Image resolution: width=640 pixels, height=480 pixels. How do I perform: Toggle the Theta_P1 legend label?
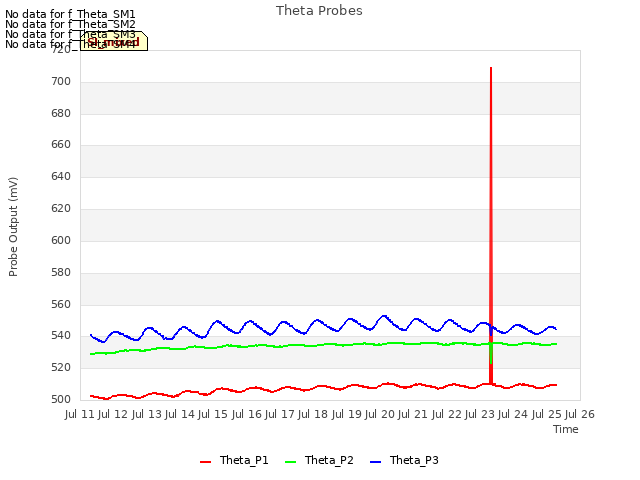tap(244, 460)
